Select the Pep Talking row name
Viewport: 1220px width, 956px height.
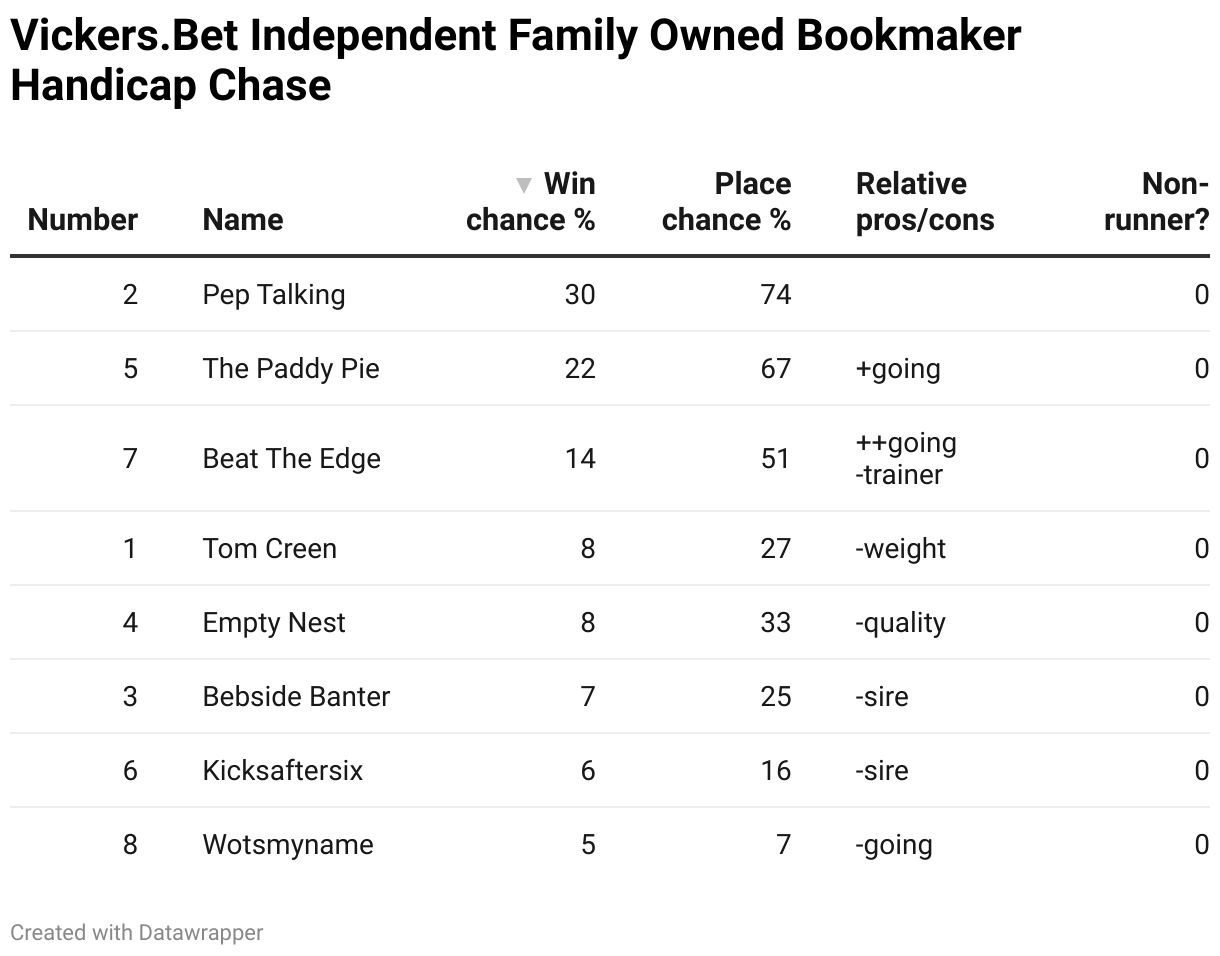click(274, 295)
